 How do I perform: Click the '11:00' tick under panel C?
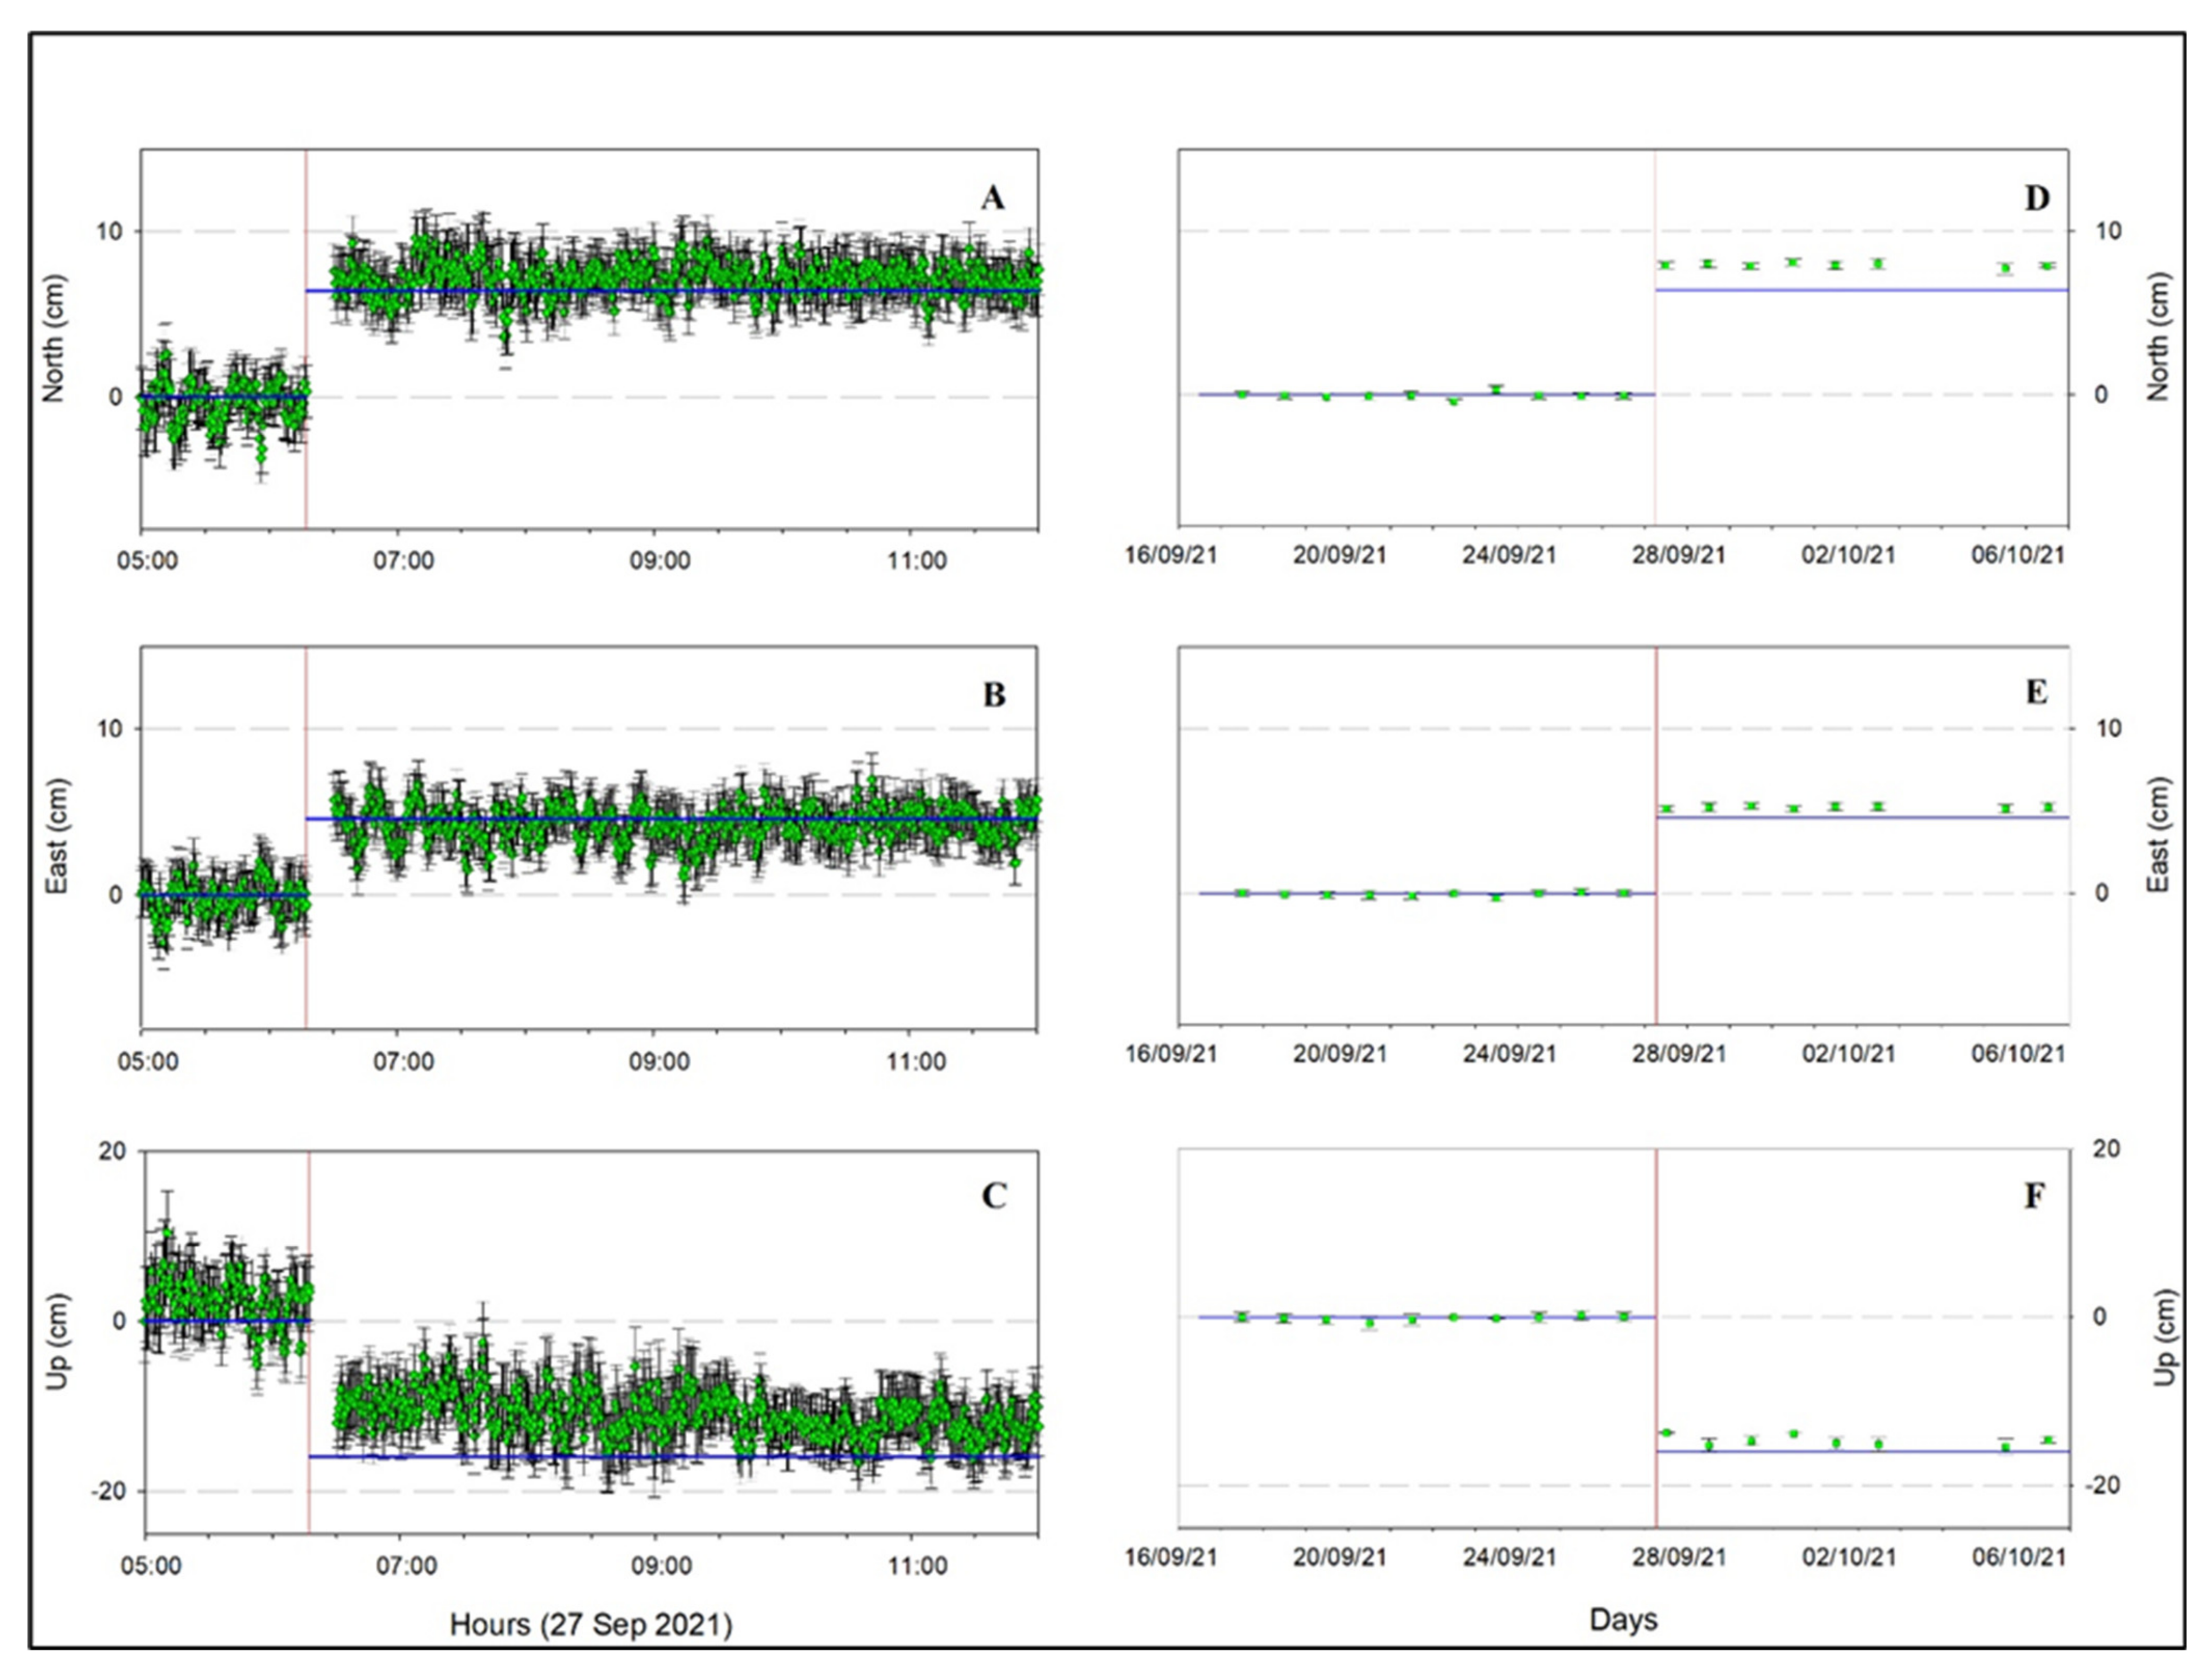click(917, 1565)
